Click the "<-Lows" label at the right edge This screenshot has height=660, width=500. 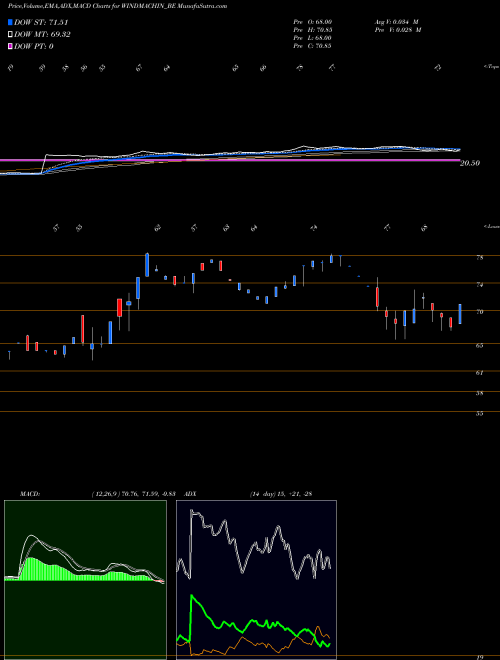point(492,226)
